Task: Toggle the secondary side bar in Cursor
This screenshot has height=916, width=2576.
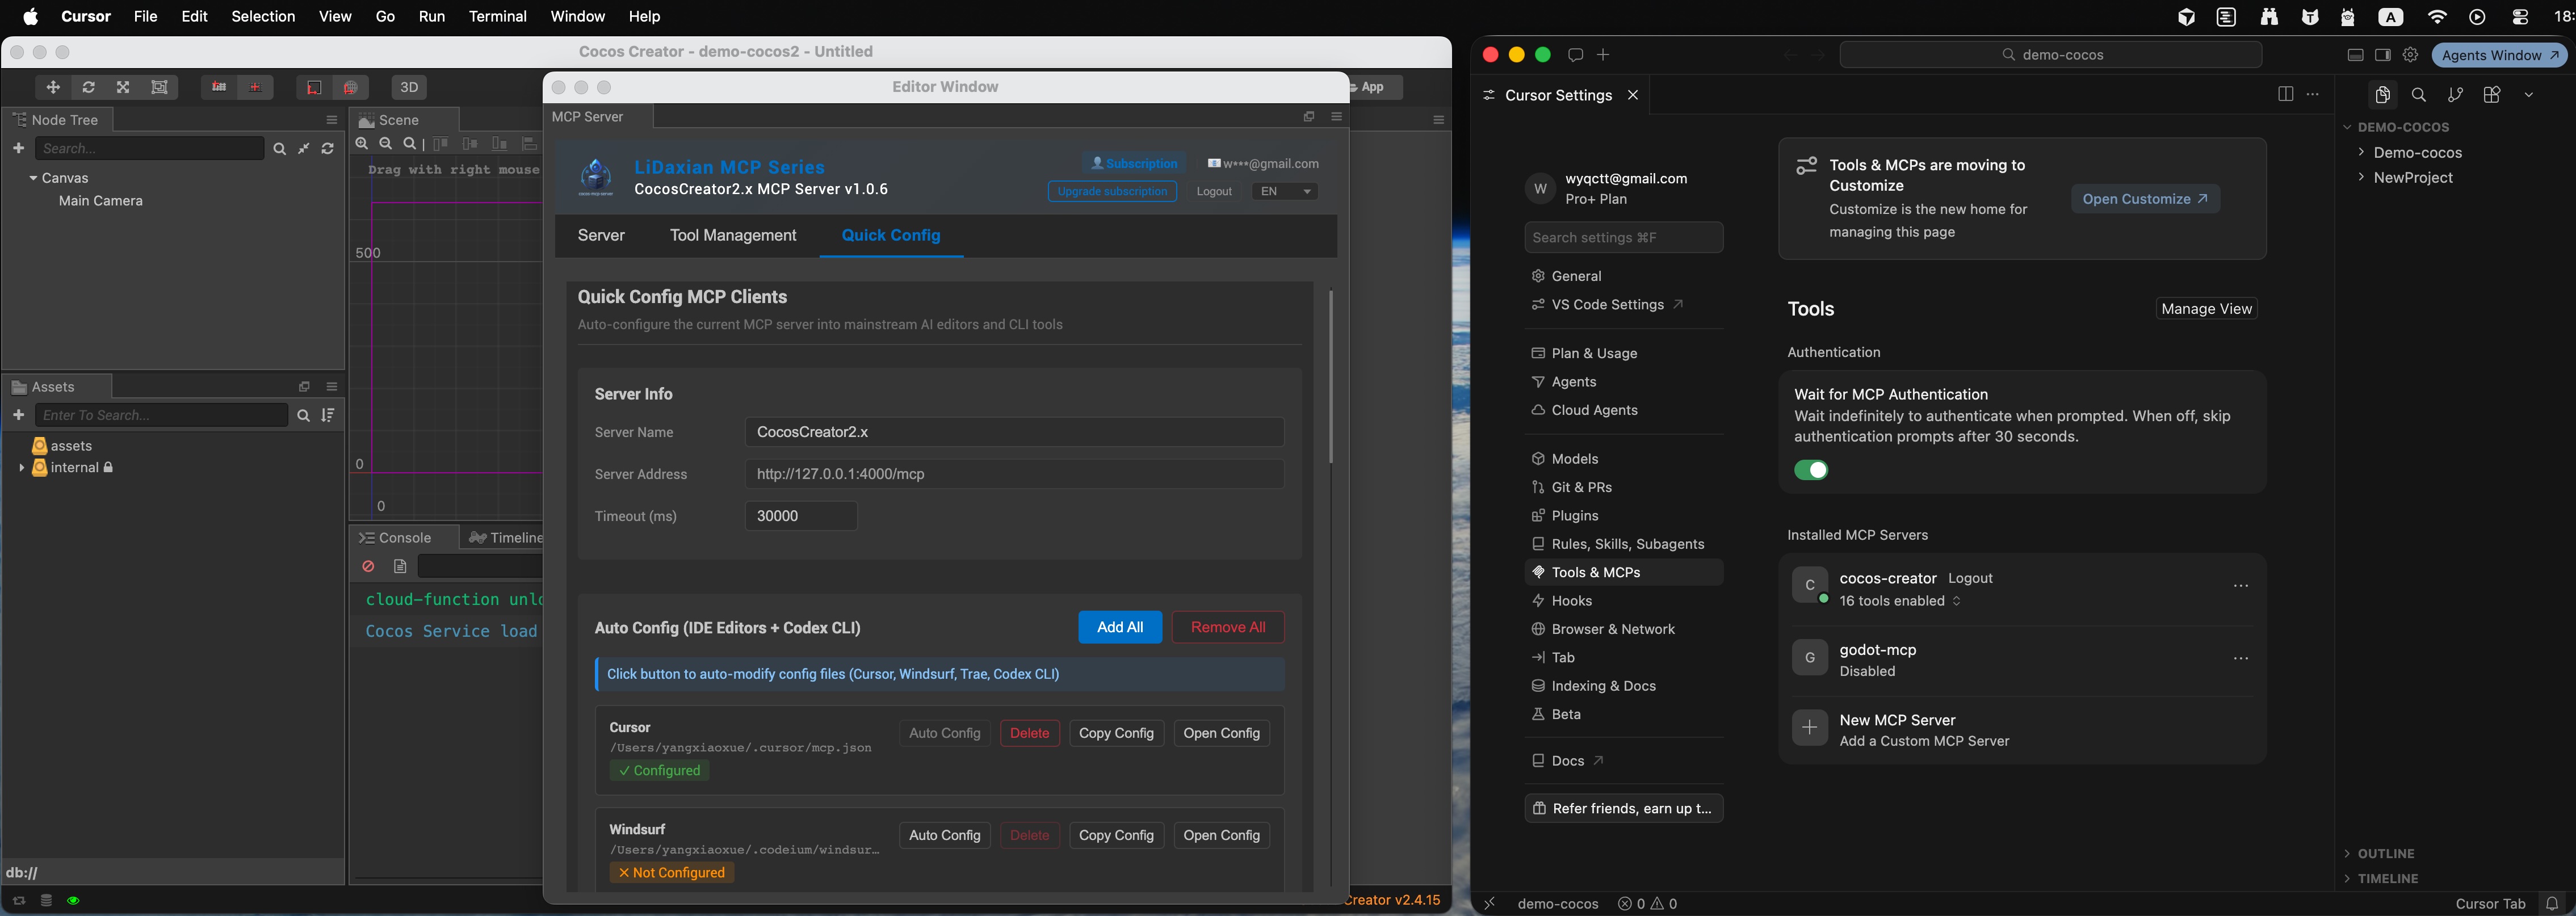Action: point(2383,55)
